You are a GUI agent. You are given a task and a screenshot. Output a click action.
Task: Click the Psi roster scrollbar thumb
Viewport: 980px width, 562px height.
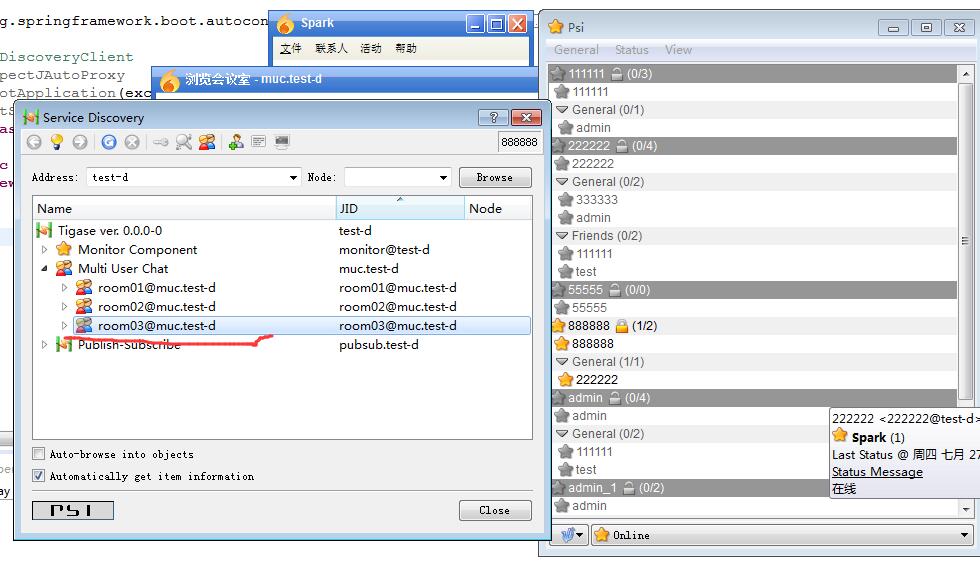pyautogui.click(x=966, y=241)
